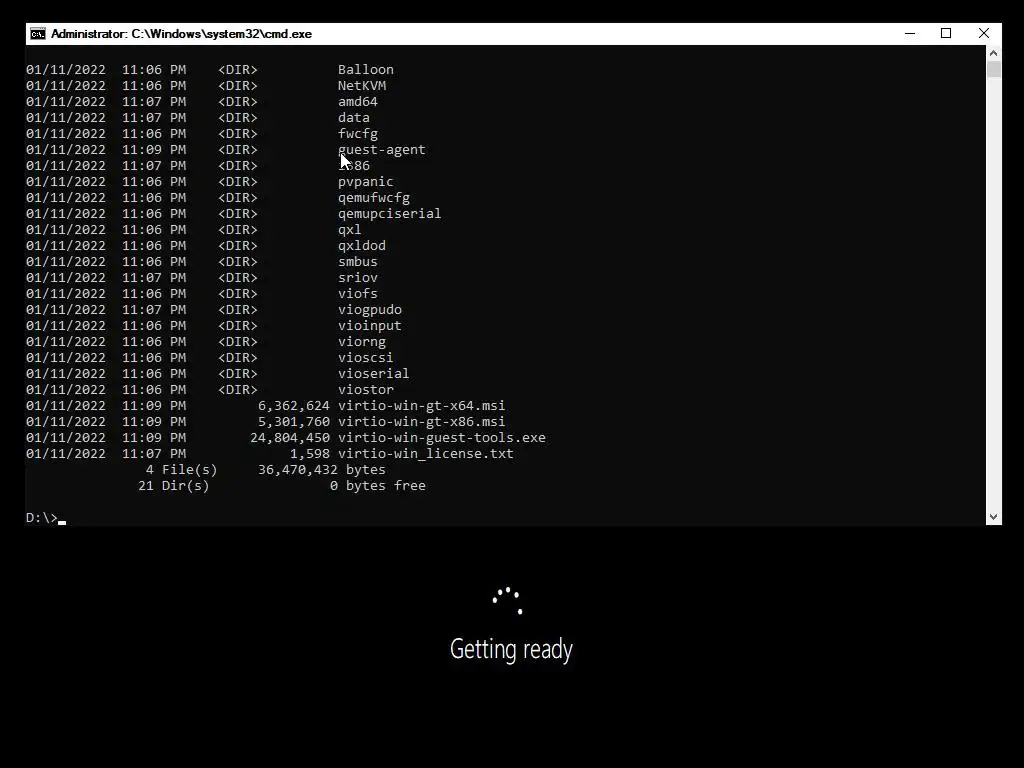The image size is (1024, 768).
Task: Select the virtio-win-gt-x86.msi file name
Action: [x=421, y=421]
